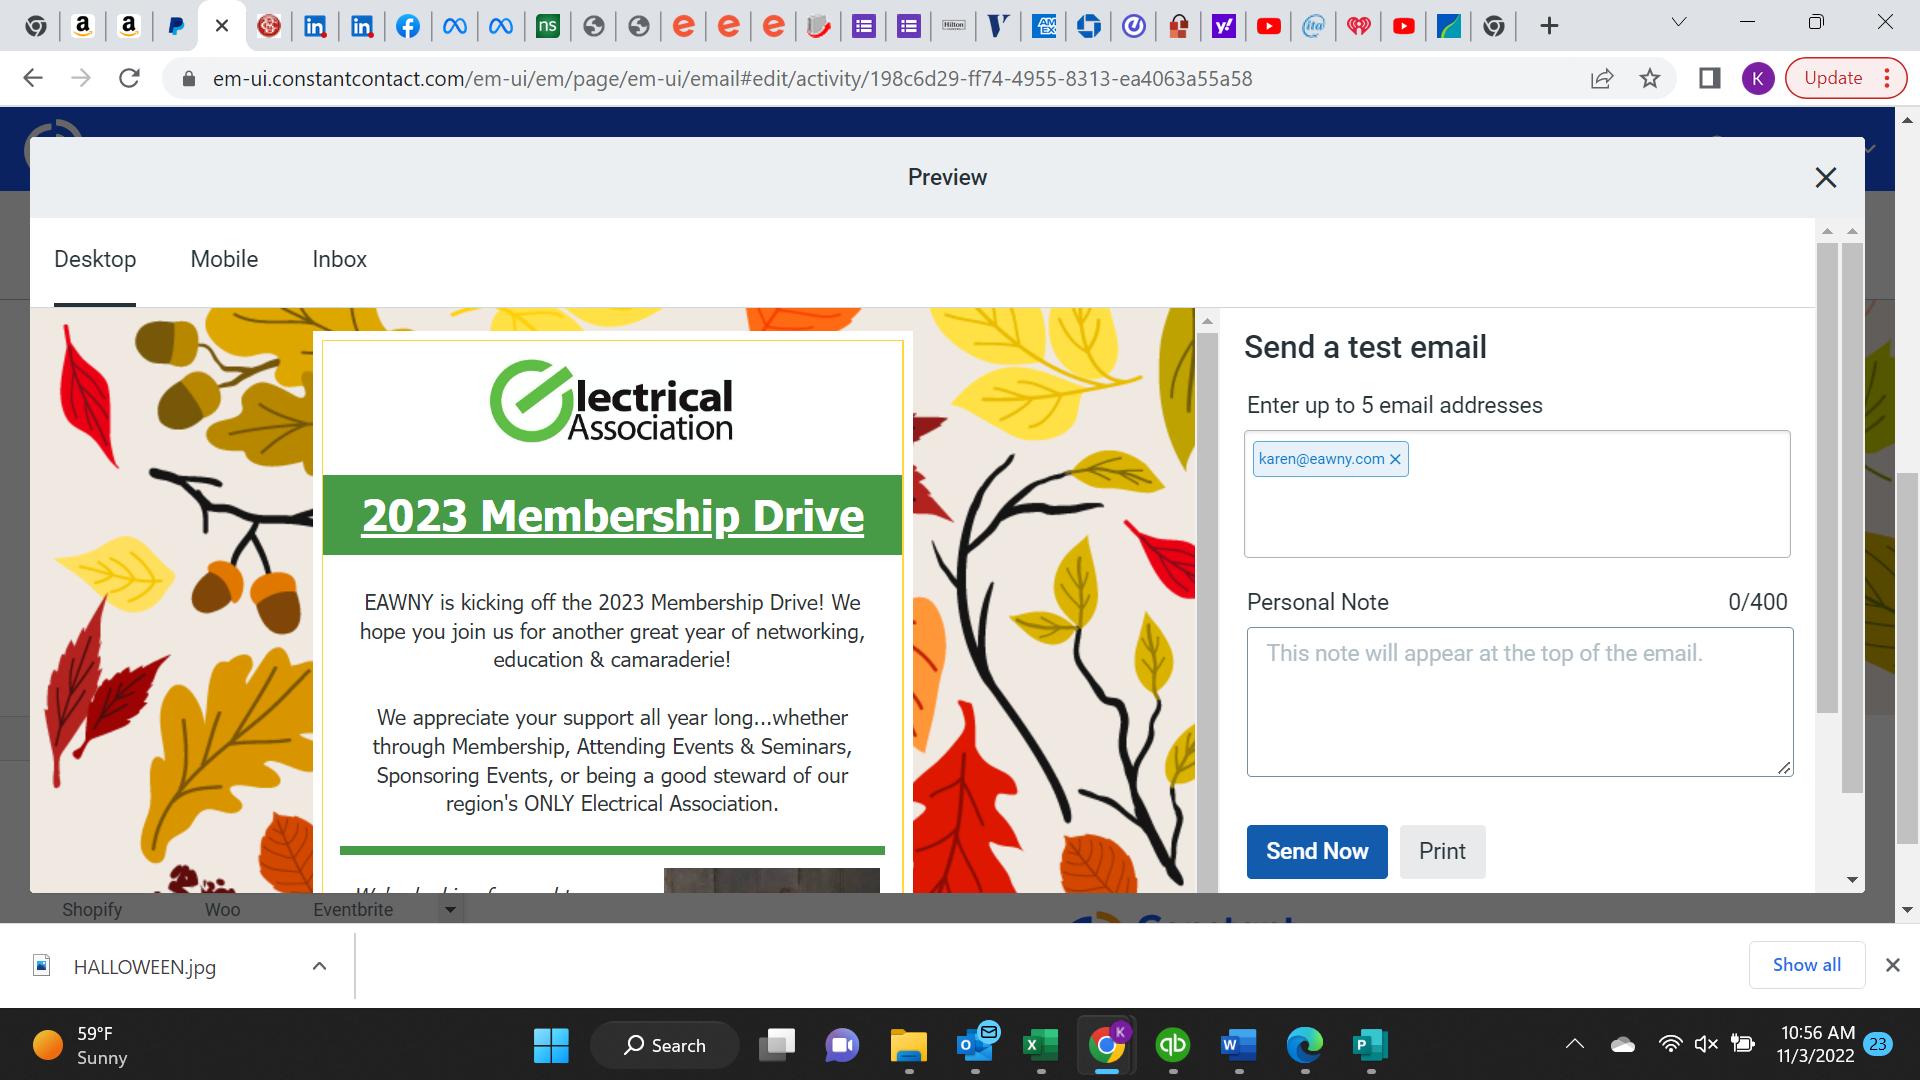
Task: Open the 2023 Membership Drive link
Action: click(x=612, y=516)
